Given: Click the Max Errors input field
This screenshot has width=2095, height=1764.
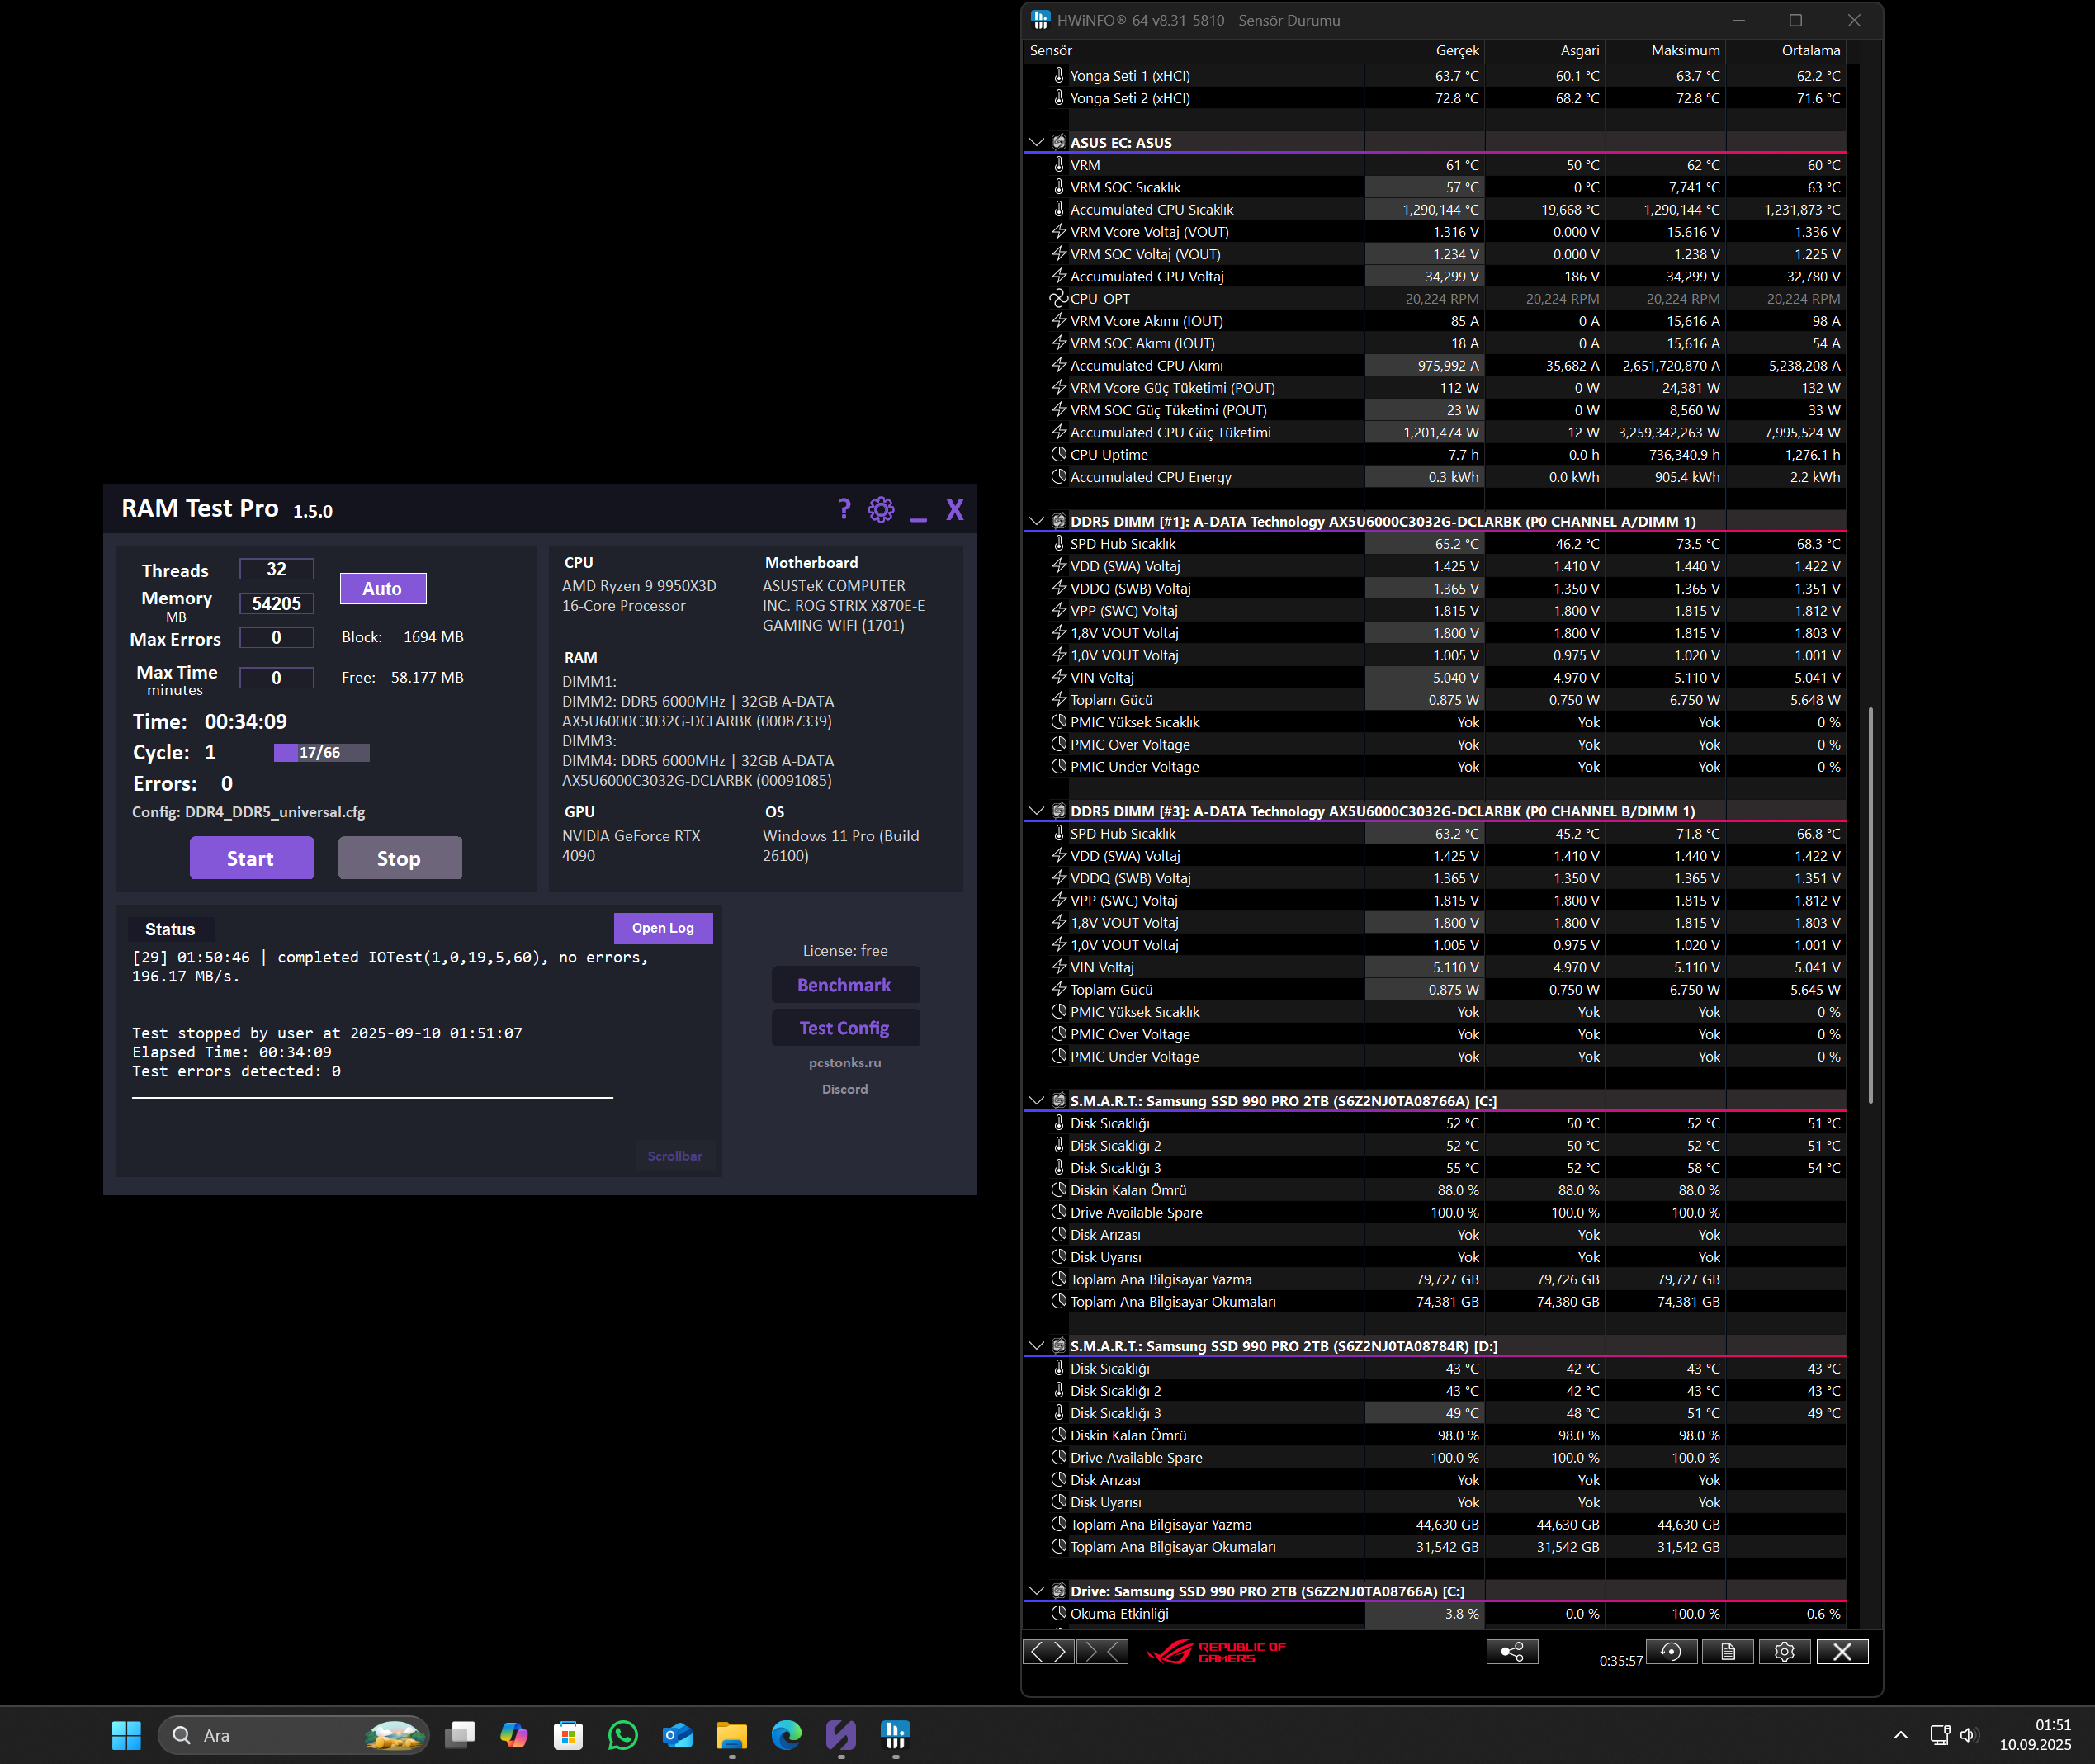Looking at the screenshot, I should (277, 638).
